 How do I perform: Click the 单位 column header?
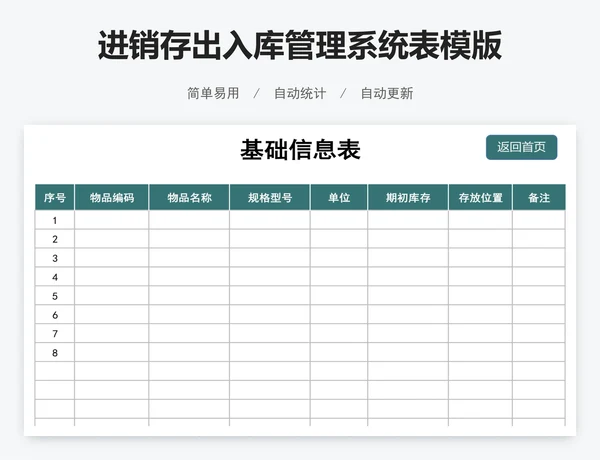[x=339, y=198]
